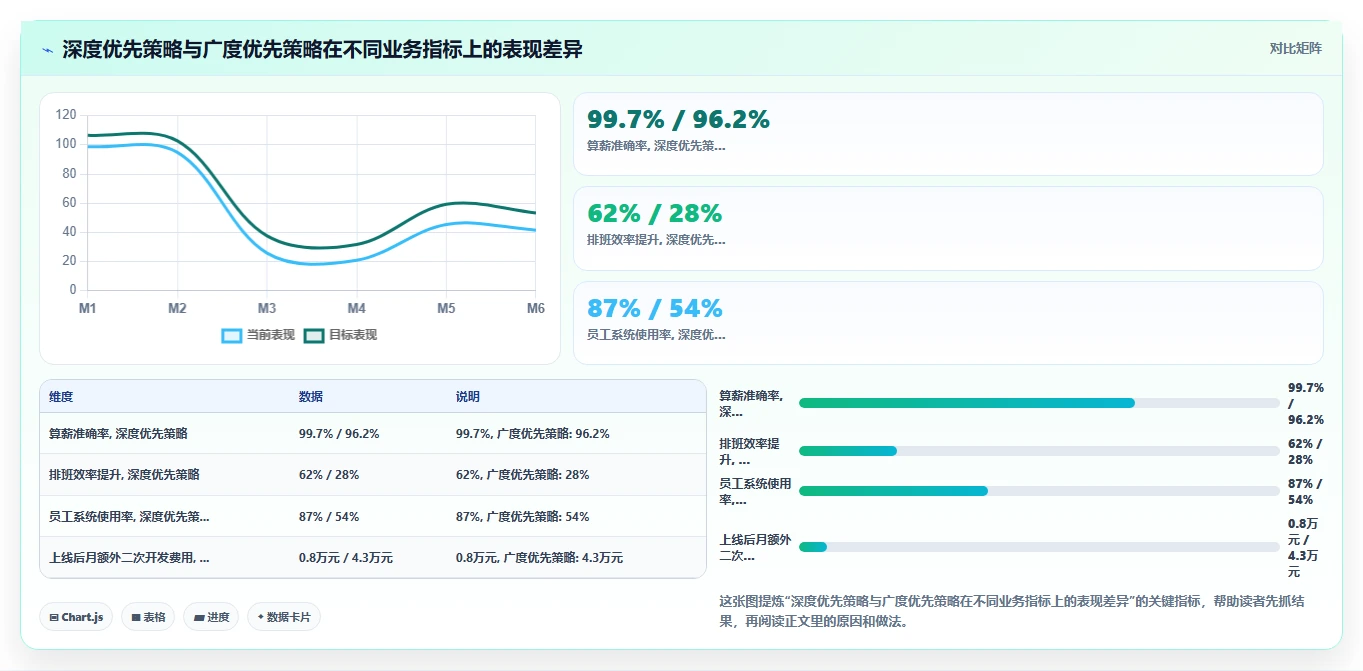Toggle the 当前表现 legend series
The height and width of the screenshot is (671, 1363).
click(x=258, y=335)
